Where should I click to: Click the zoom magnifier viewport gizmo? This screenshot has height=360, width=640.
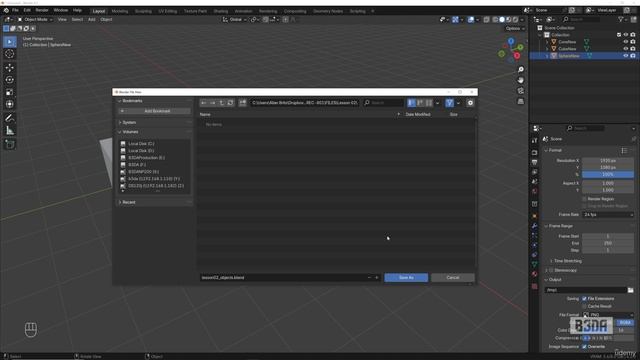520,70
